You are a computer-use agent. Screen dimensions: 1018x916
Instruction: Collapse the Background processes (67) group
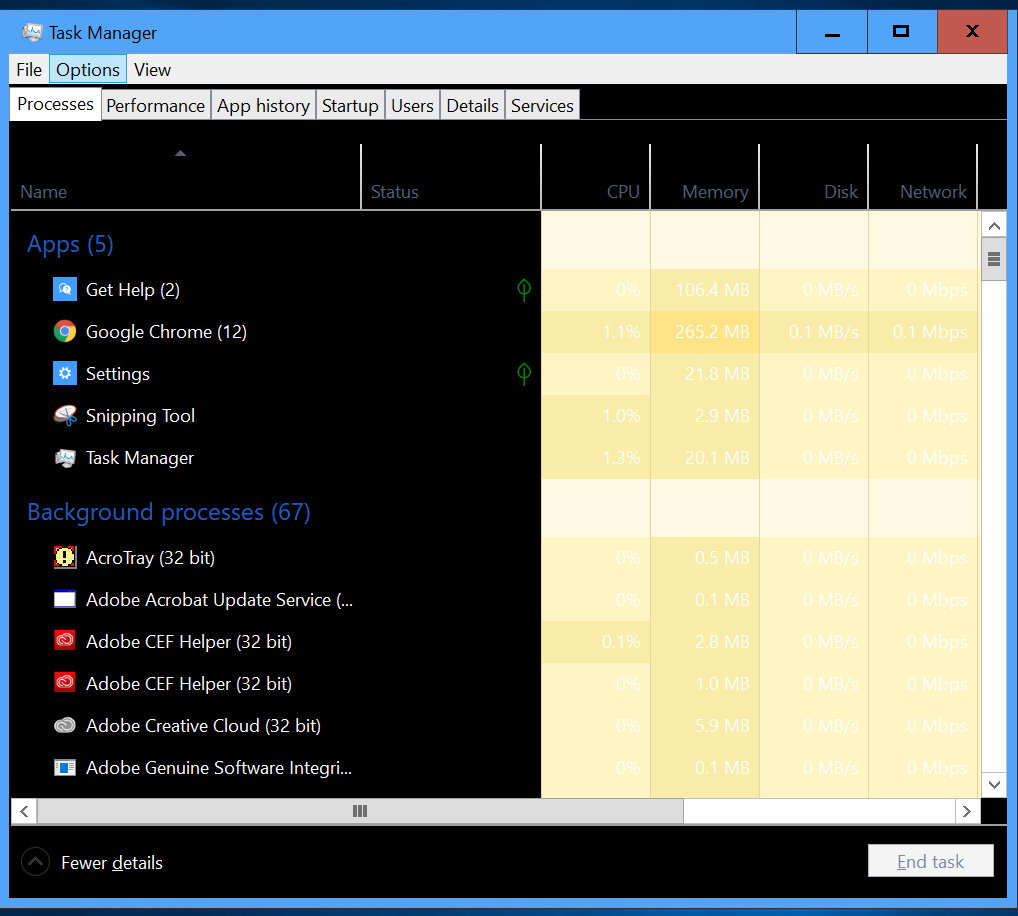click(x=169, y=512)
